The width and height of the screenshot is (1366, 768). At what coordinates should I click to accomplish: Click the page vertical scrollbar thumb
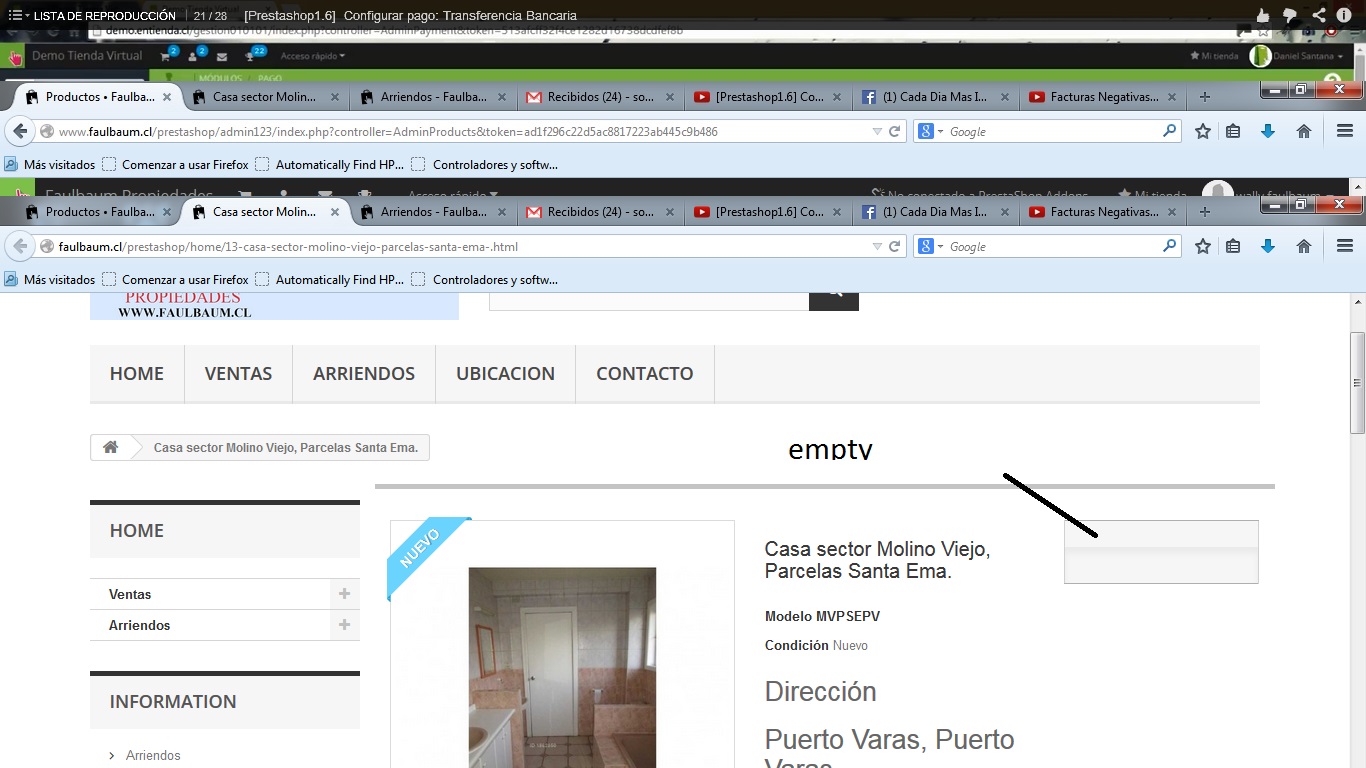(1358, 382)
